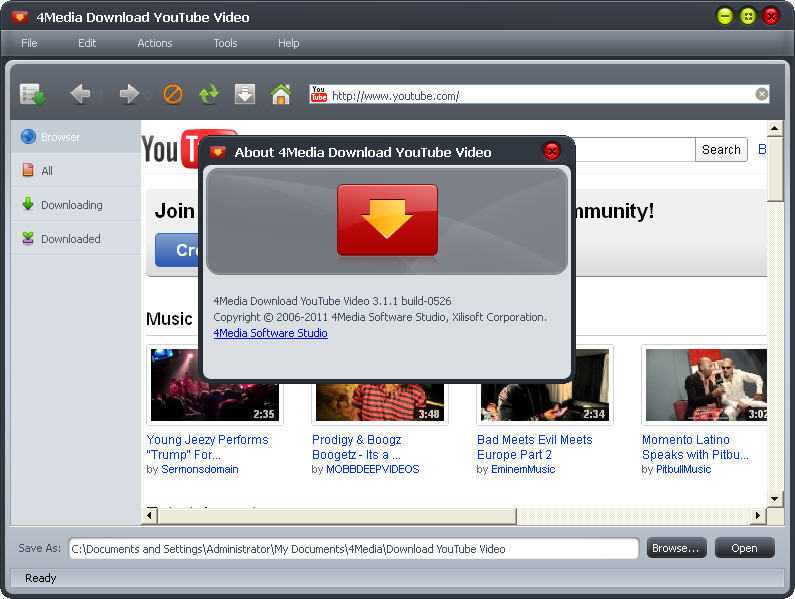The width and height of the screenshot is (795, 599).
Task: Click the horizontal scrollbar thumb
Action: 337,516
